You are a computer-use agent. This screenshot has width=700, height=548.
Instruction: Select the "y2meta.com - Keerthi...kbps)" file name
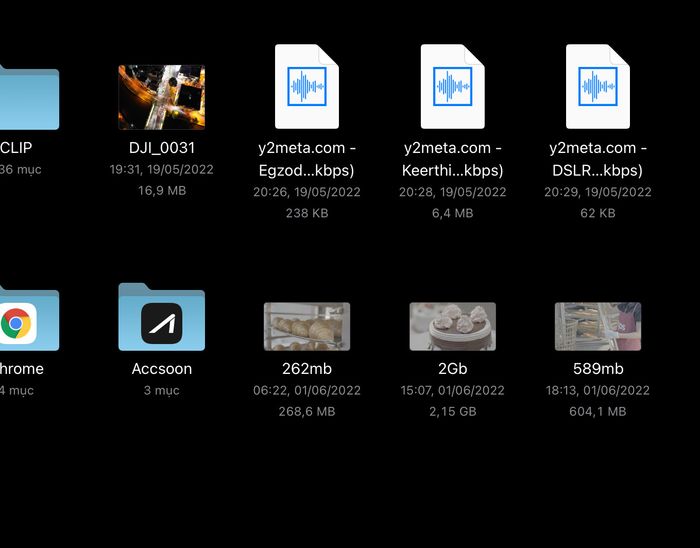click(452, 159)
